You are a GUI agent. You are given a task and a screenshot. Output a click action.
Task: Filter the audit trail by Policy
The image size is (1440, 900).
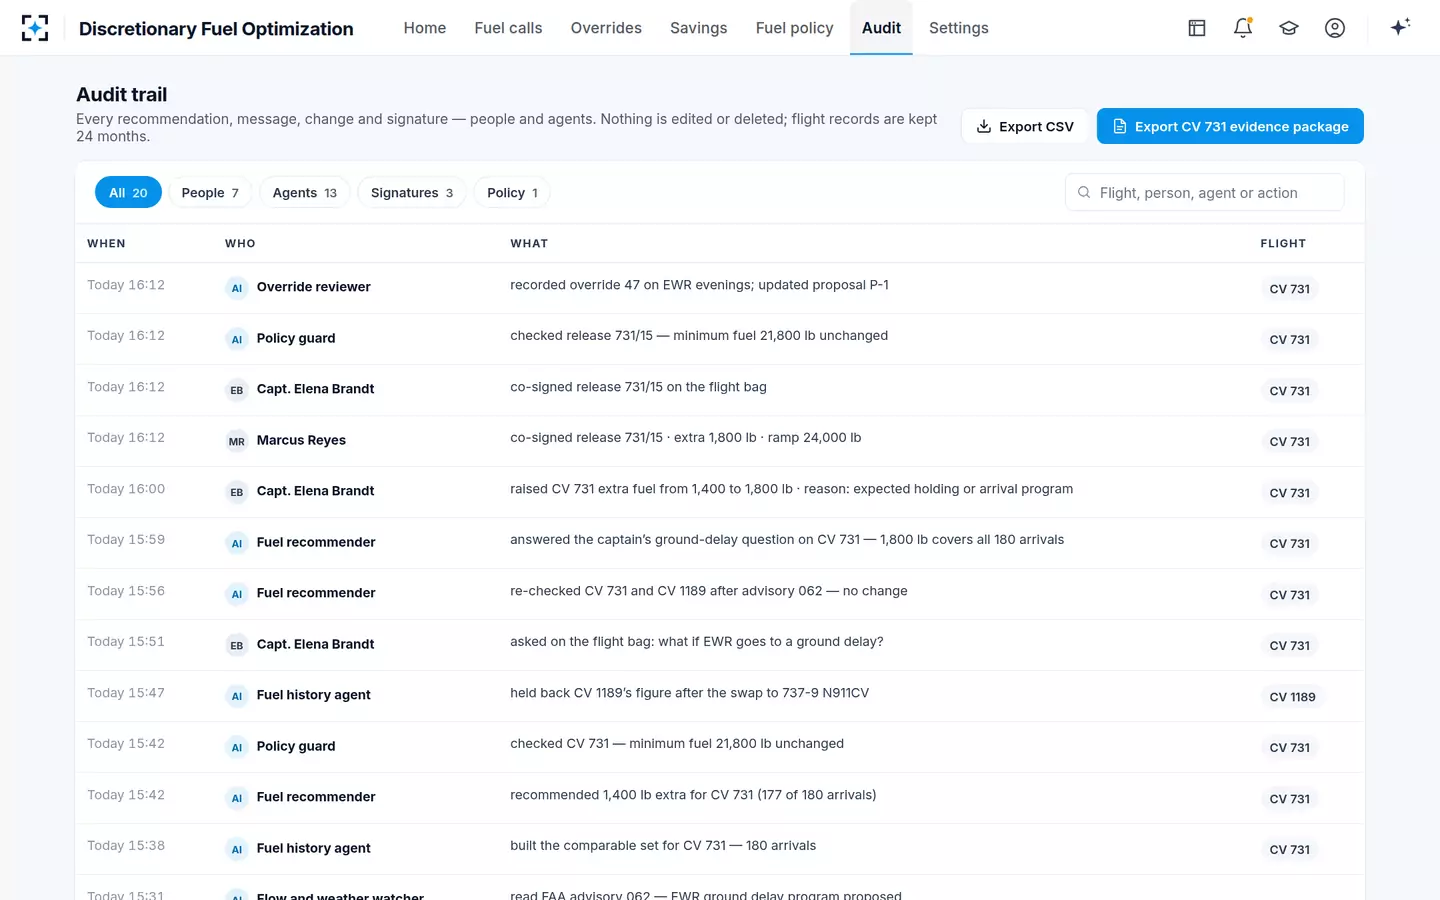click(x=512, y=192)
